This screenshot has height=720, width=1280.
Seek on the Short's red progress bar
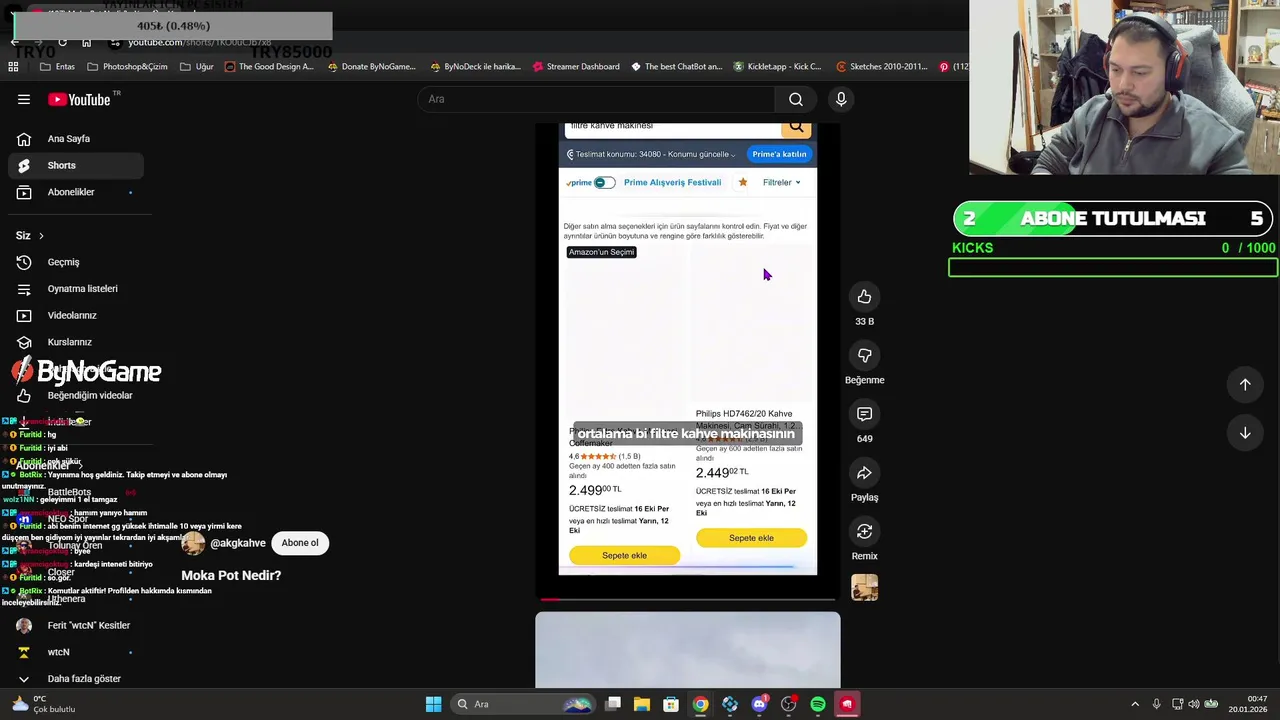(688, 599)
